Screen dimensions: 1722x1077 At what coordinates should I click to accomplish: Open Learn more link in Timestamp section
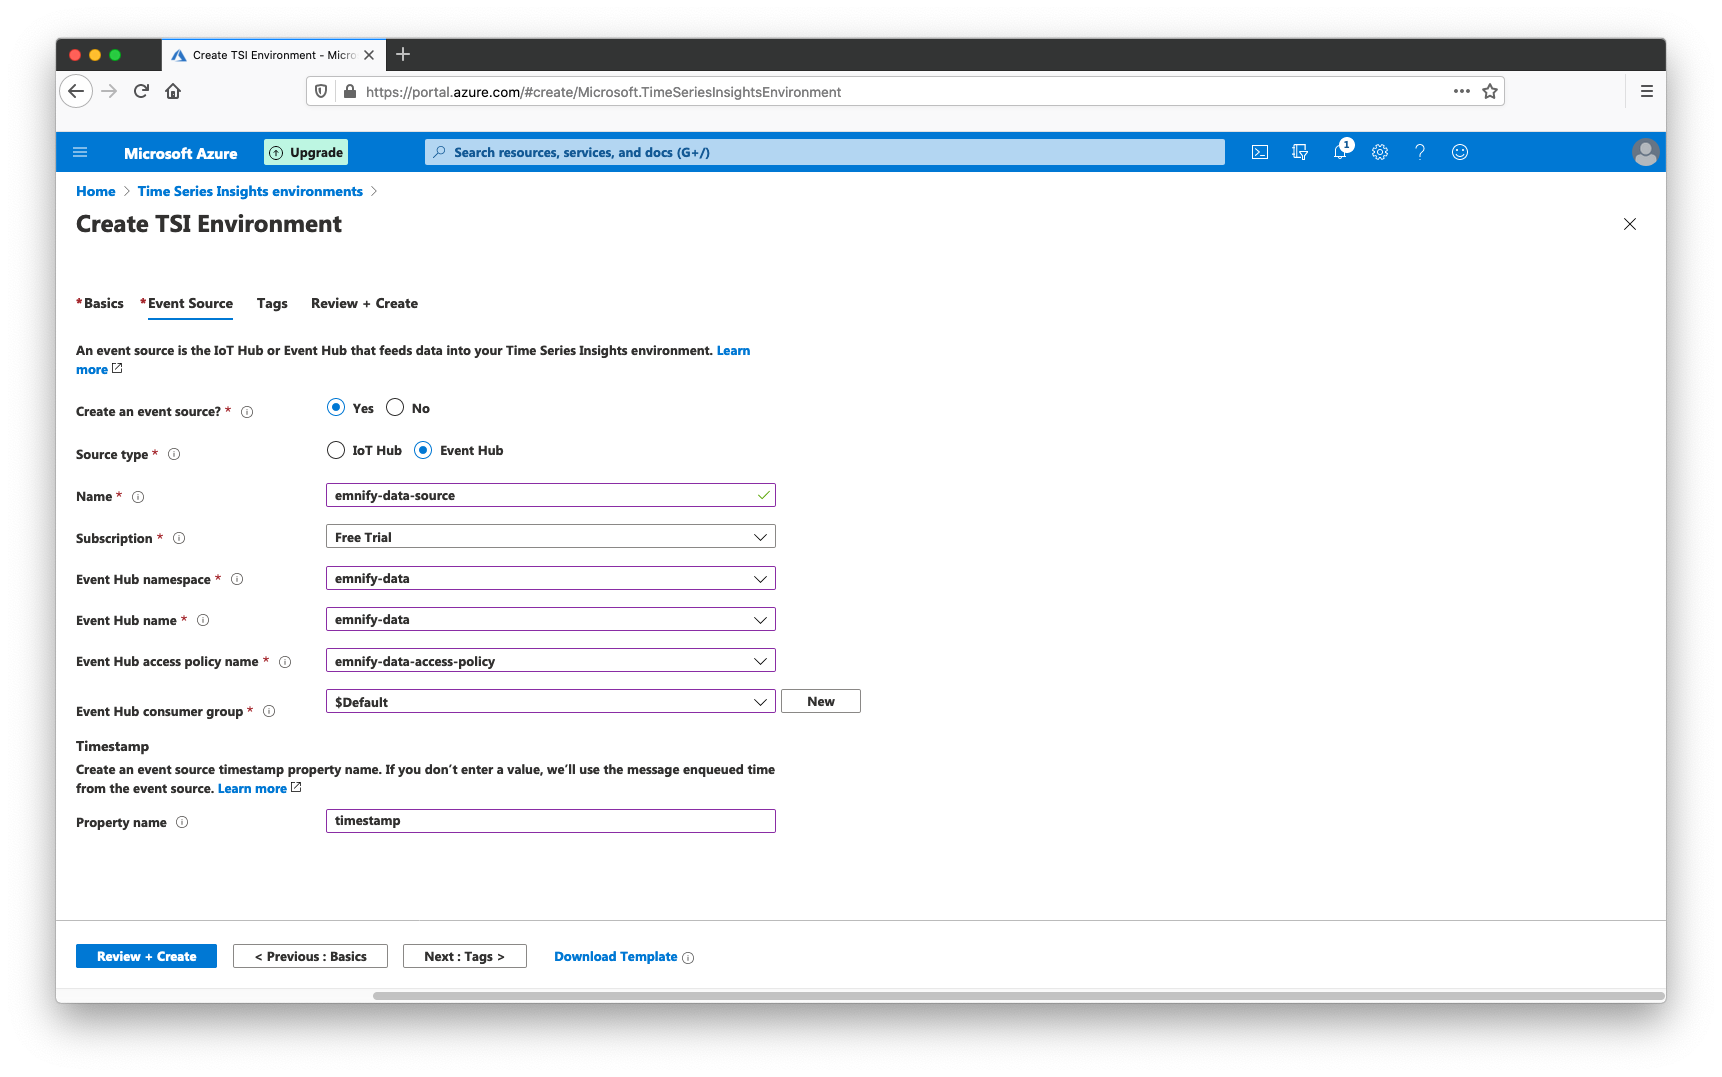252,788
